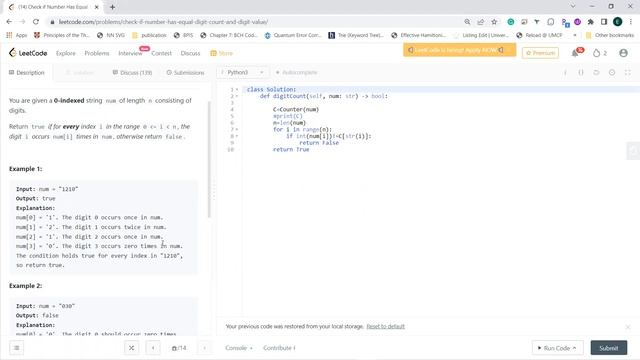Click the Reset to default link
The image size is (640, 360).
pyautogui.click(x=386, y=327)
